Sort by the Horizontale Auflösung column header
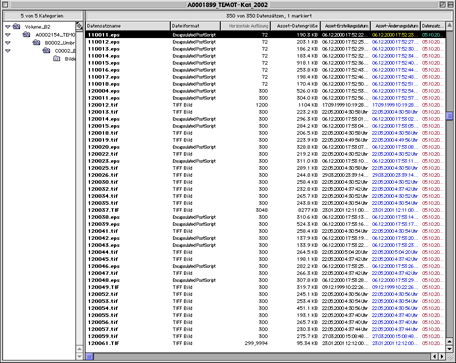Viewport: 456px width, 363px height. click(245, 26)
